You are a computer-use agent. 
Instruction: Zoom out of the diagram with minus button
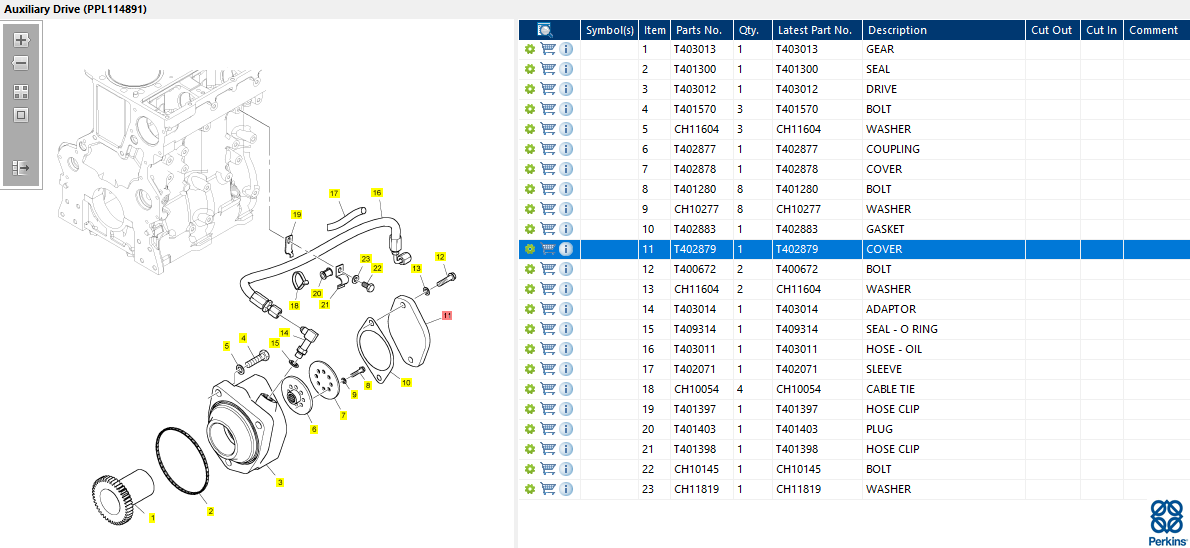tap(21, 64)
